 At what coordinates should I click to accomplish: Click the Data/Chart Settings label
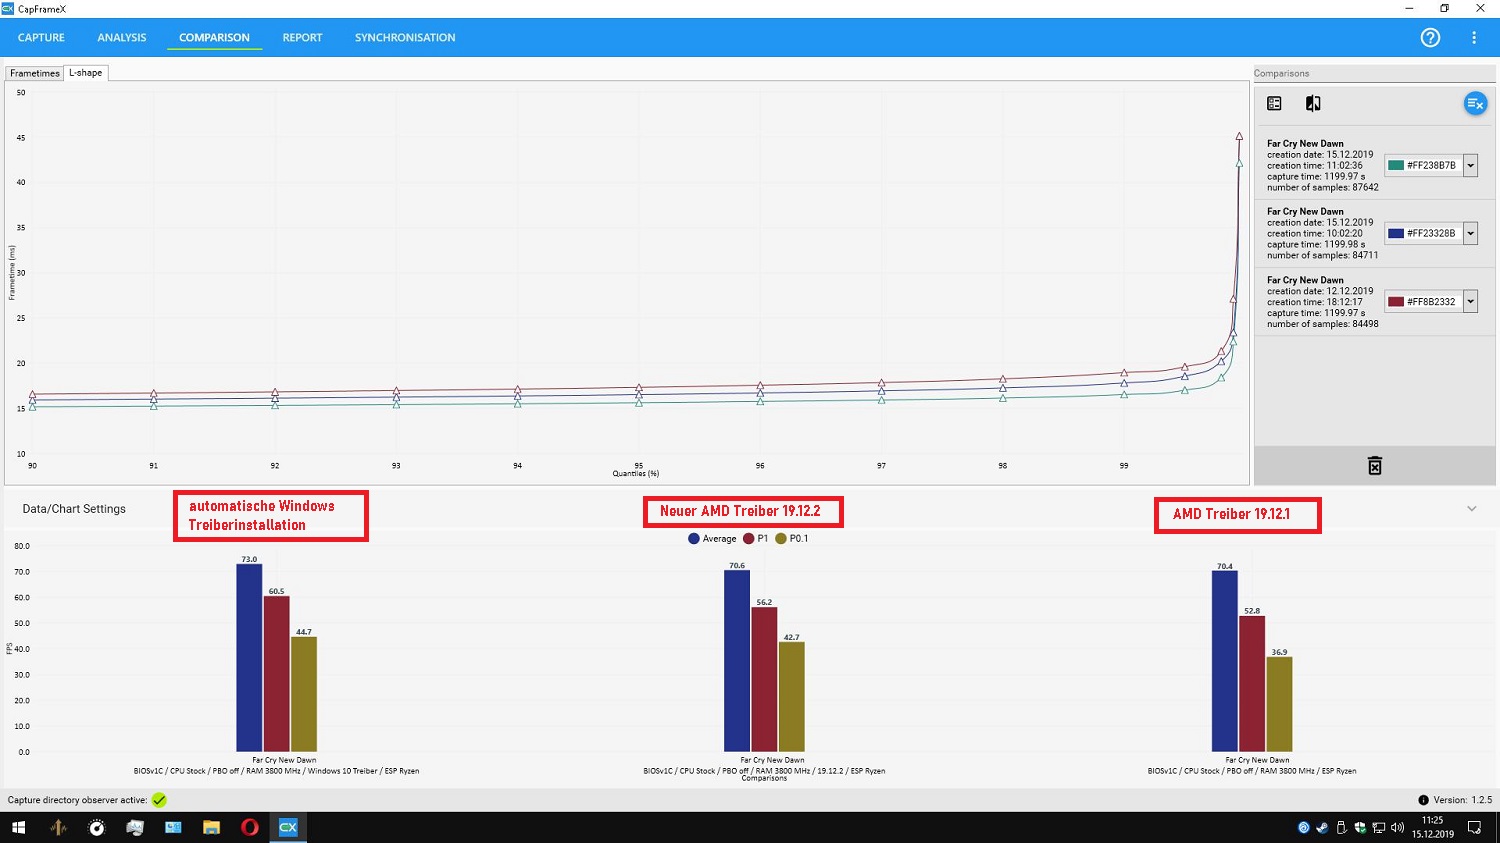point(74,509)
